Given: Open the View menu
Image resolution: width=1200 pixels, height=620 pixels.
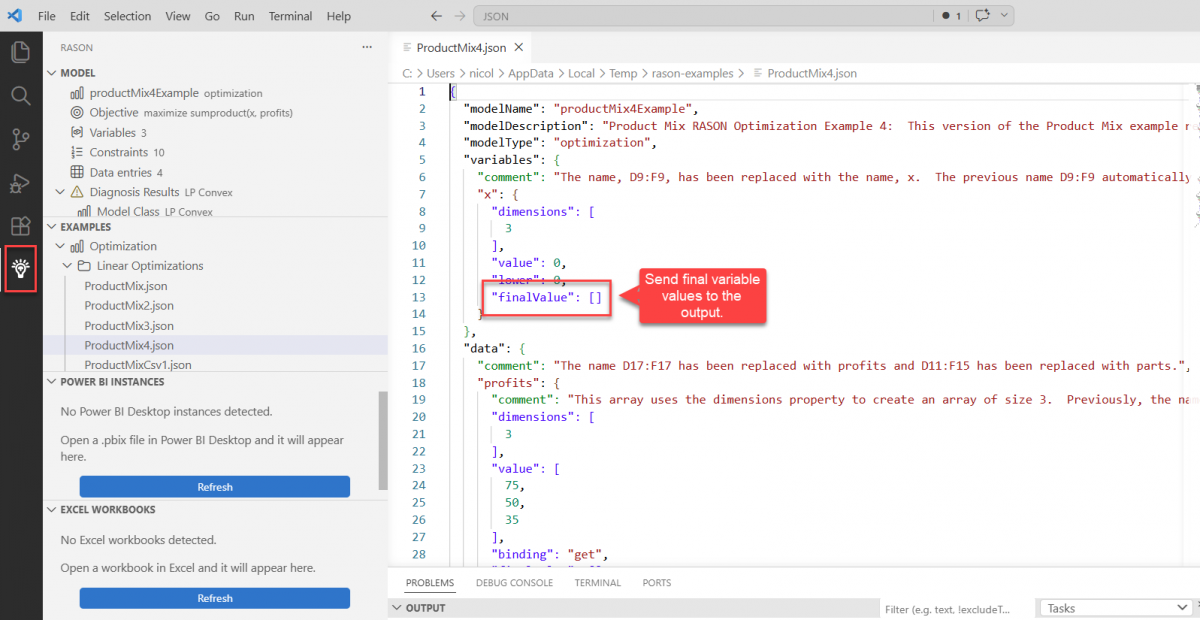Looking at the screenshot, I should [x=178, y=16].
